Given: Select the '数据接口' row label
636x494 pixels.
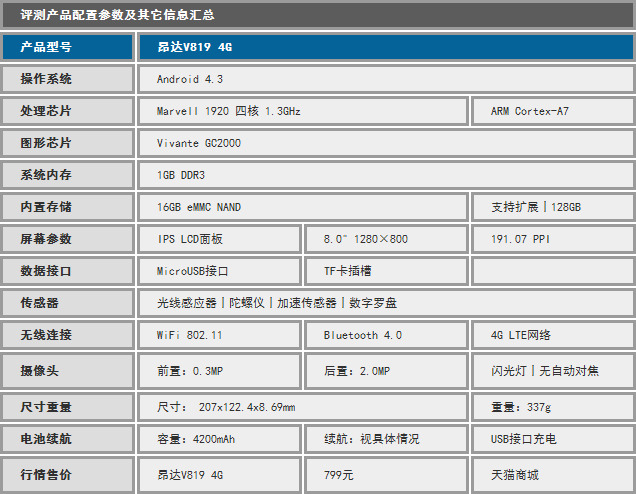Looking at the screenshot, I should 68,271.
